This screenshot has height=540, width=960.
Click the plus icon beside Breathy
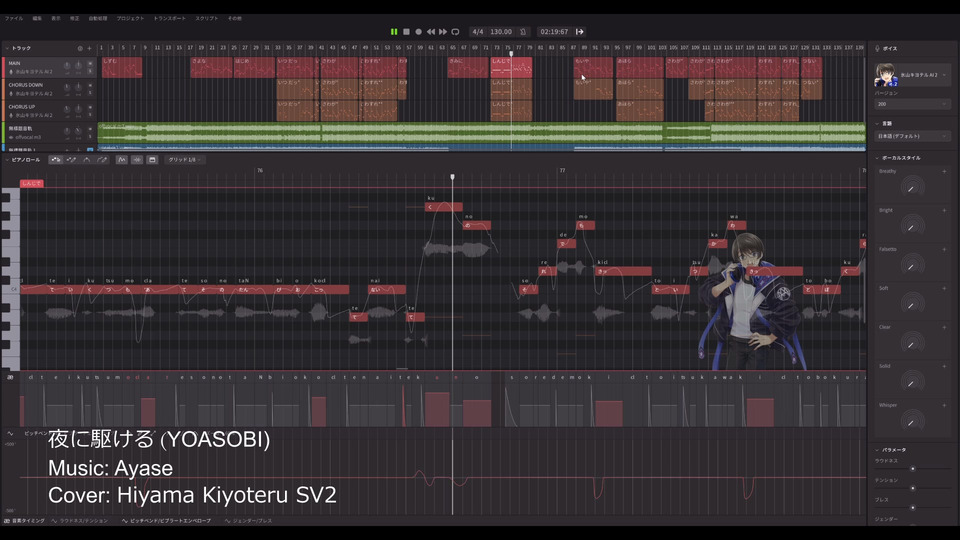944,171
